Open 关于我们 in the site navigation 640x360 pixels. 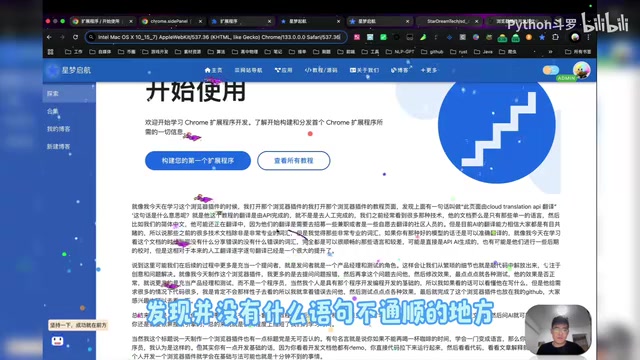(364, 70)
